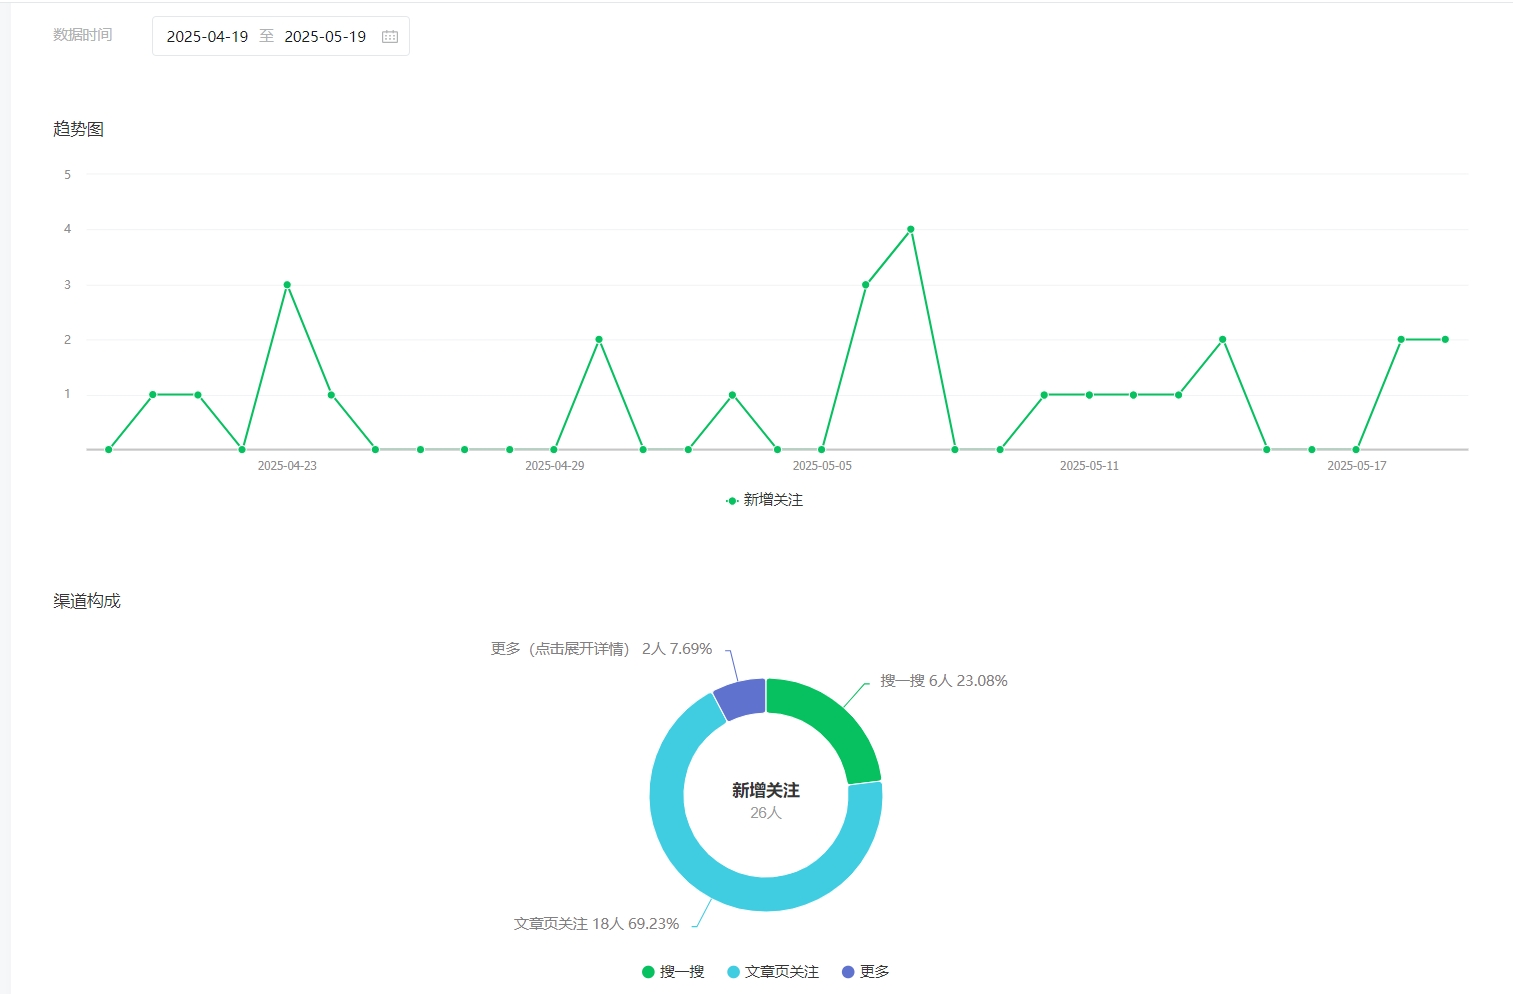Toggle the 文章页关注 legend item below donut
The image size is (1513, 994).
[773, 972]
